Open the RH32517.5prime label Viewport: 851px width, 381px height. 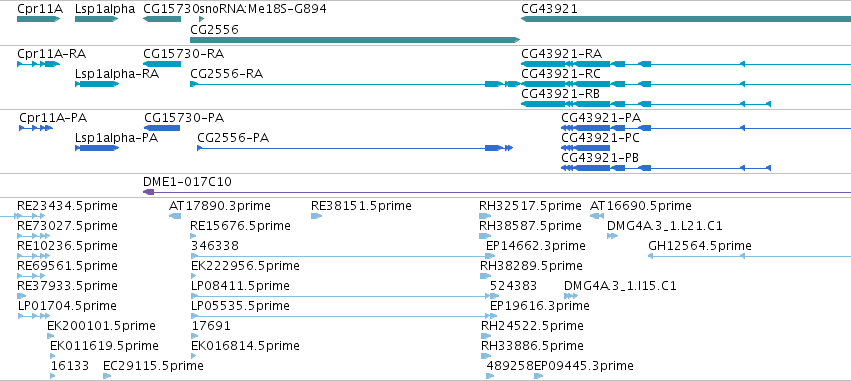click(x=530, y=206)
